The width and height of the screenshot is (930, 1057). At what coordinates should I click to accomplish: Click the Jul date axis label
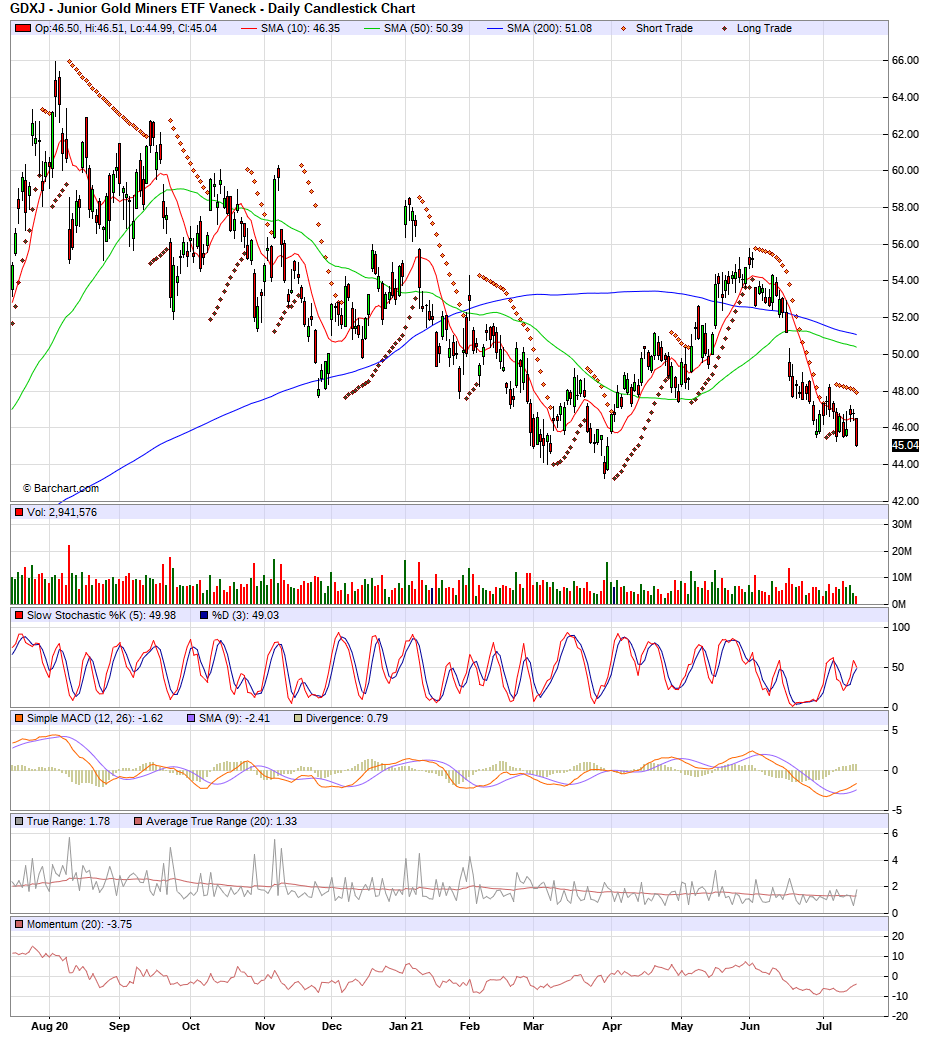tap(824, 1027)
